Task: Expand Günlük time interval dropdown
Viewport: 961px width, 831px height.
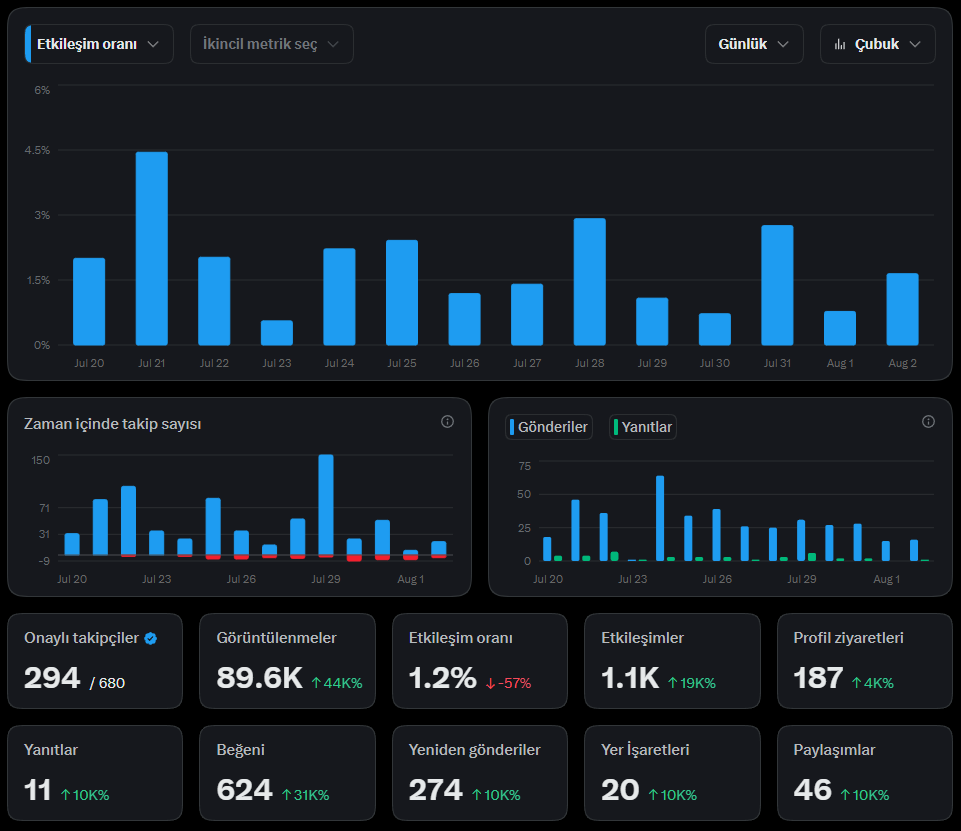Action: tap(754, 44)
